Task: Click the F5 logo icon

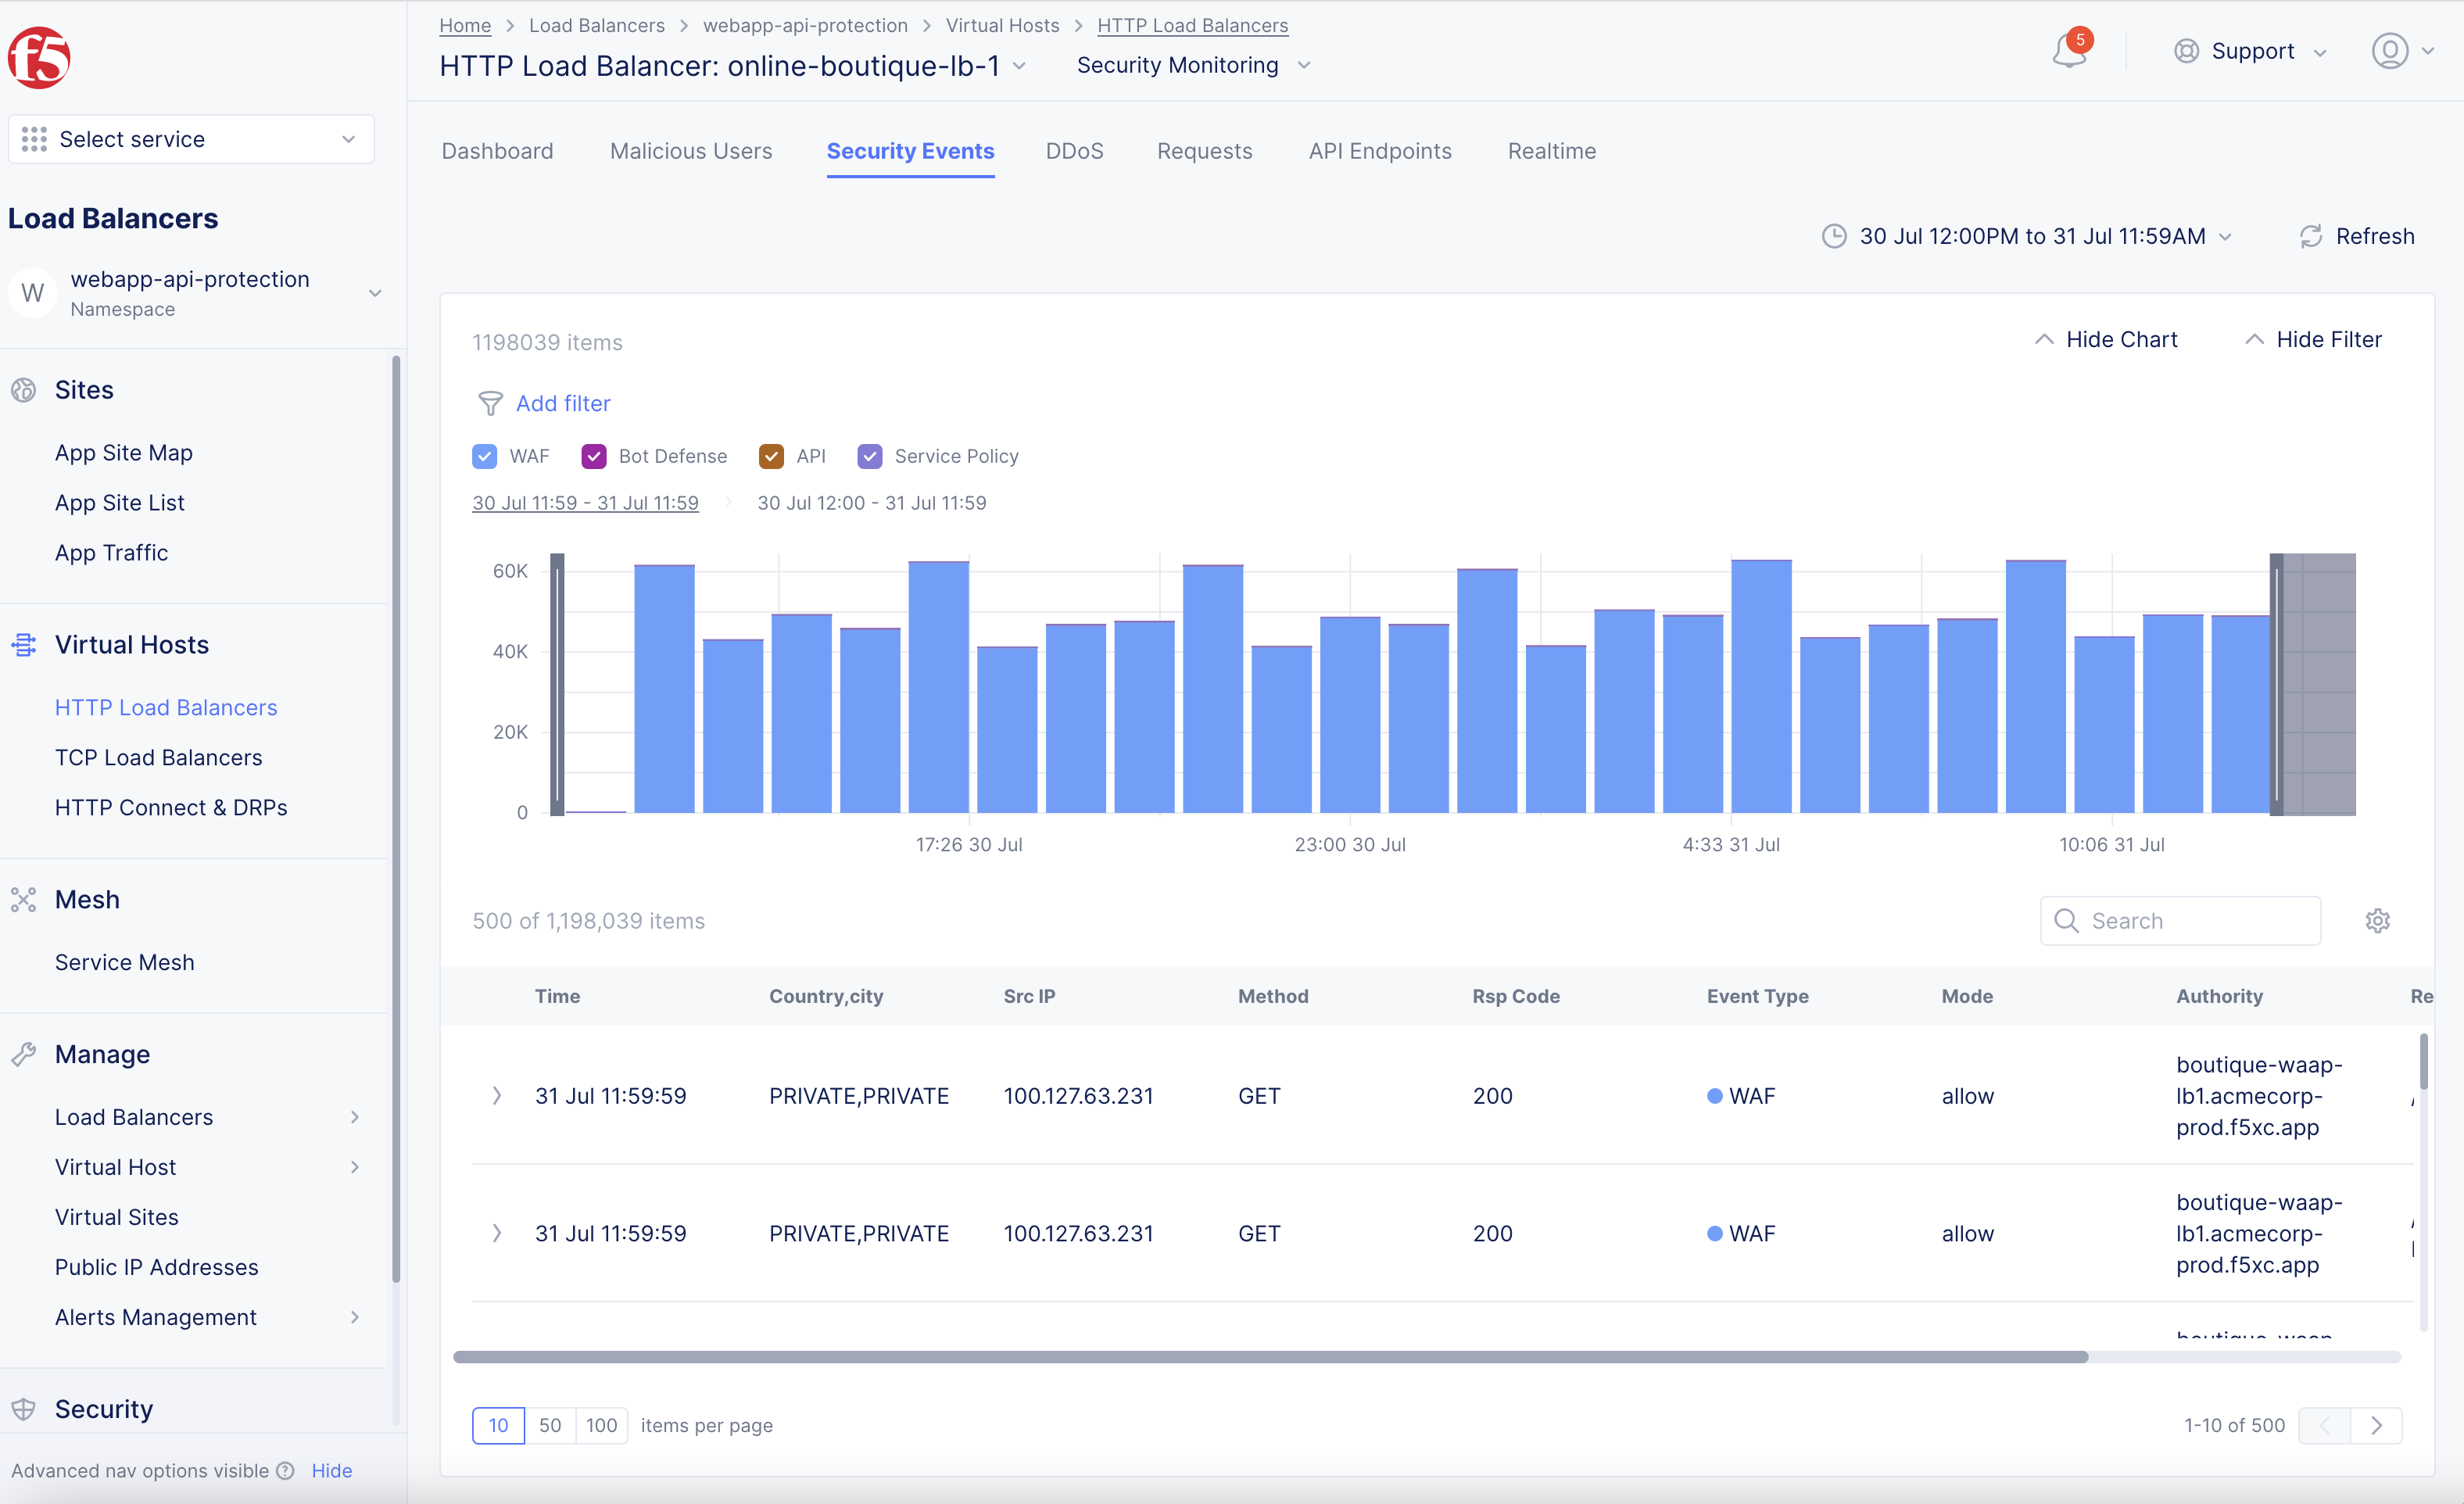Action: pyautogui.click(x=39, y=58)
